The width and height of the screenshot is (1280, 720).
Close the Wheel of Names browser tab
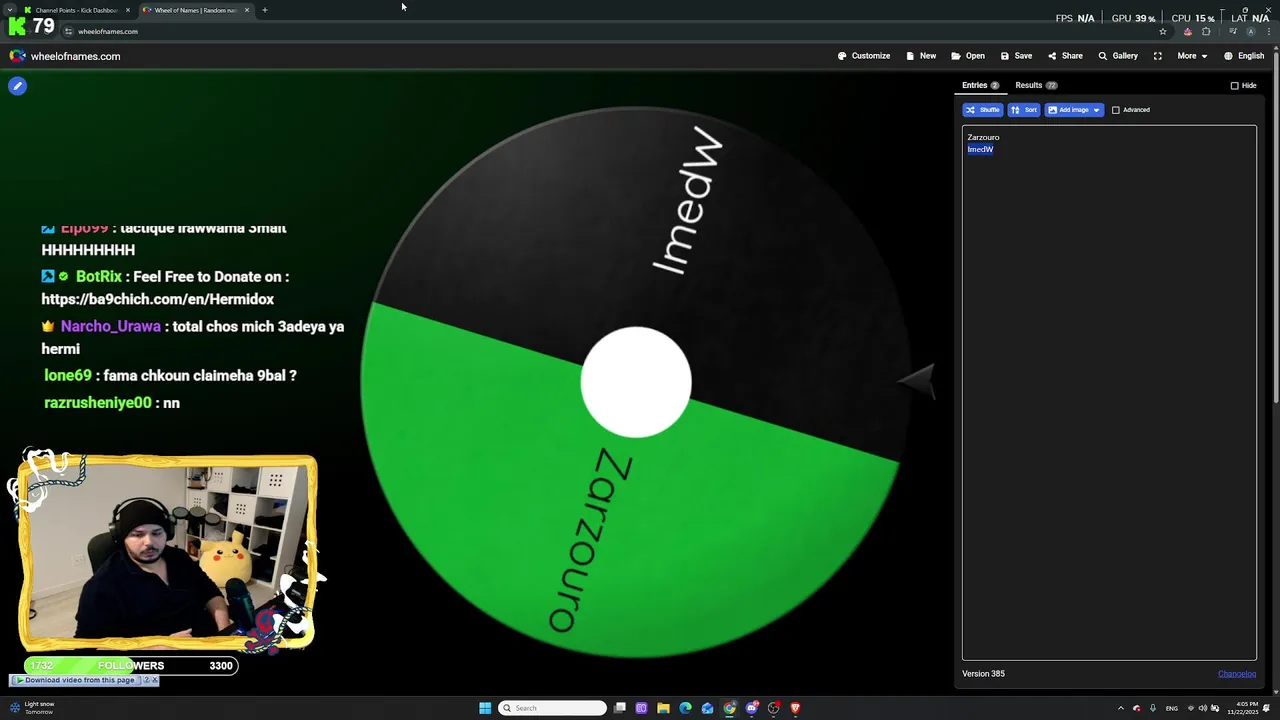(x=246, y=10)
